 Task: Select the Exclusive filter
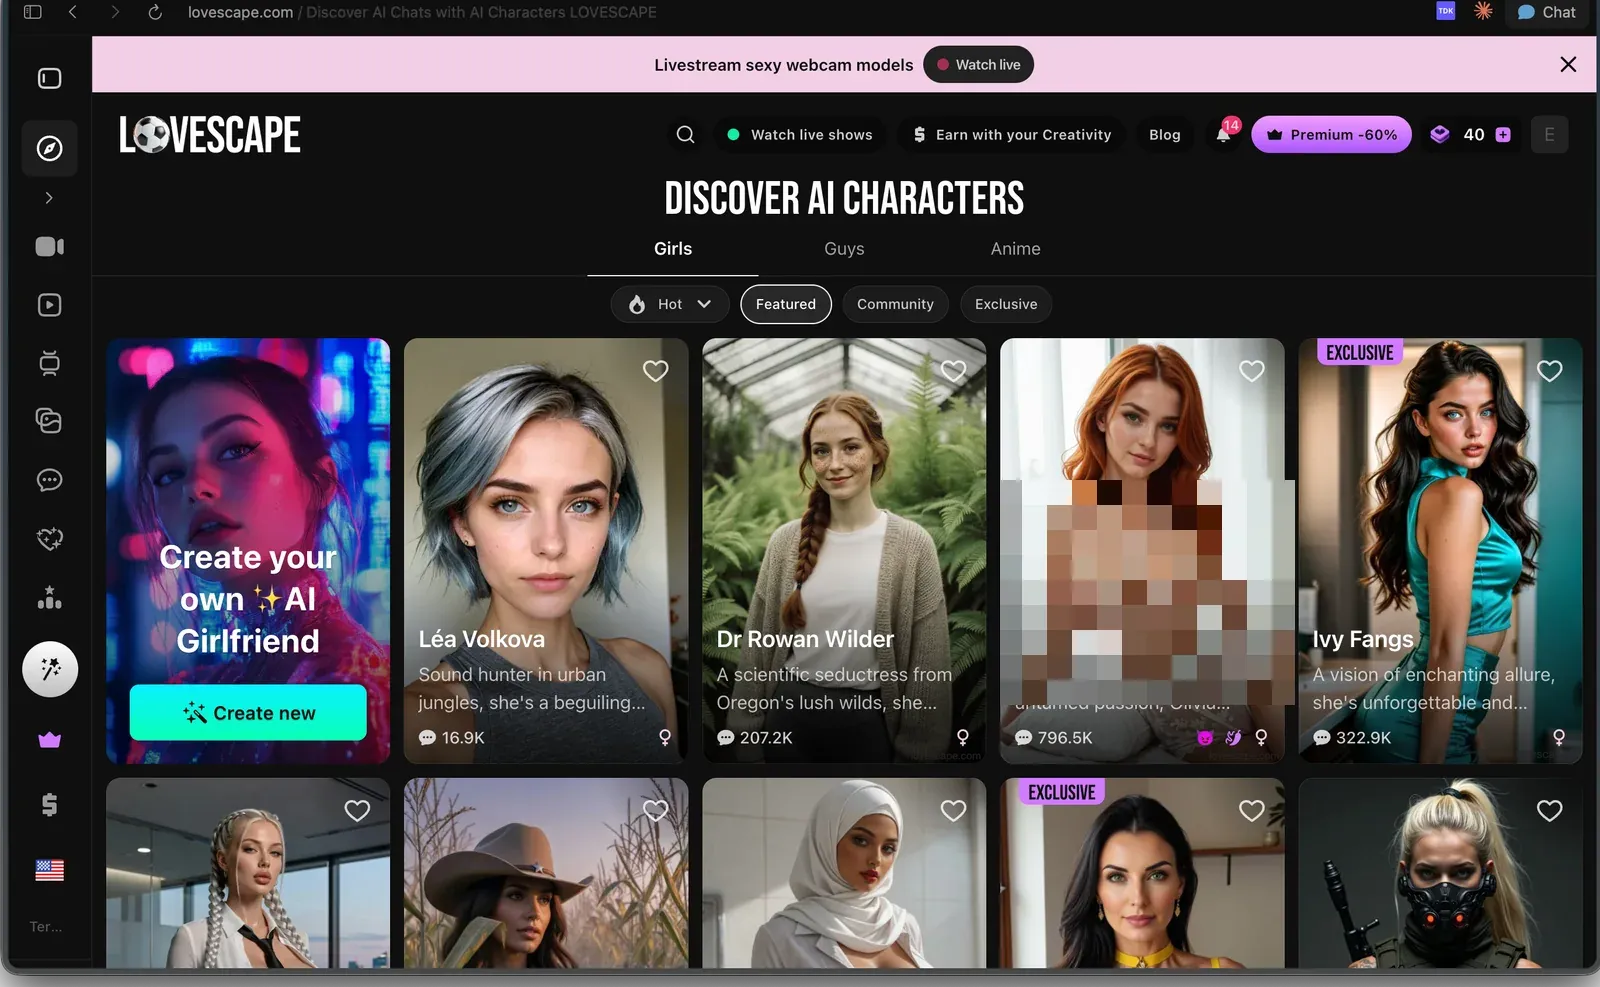(1006, 304)
